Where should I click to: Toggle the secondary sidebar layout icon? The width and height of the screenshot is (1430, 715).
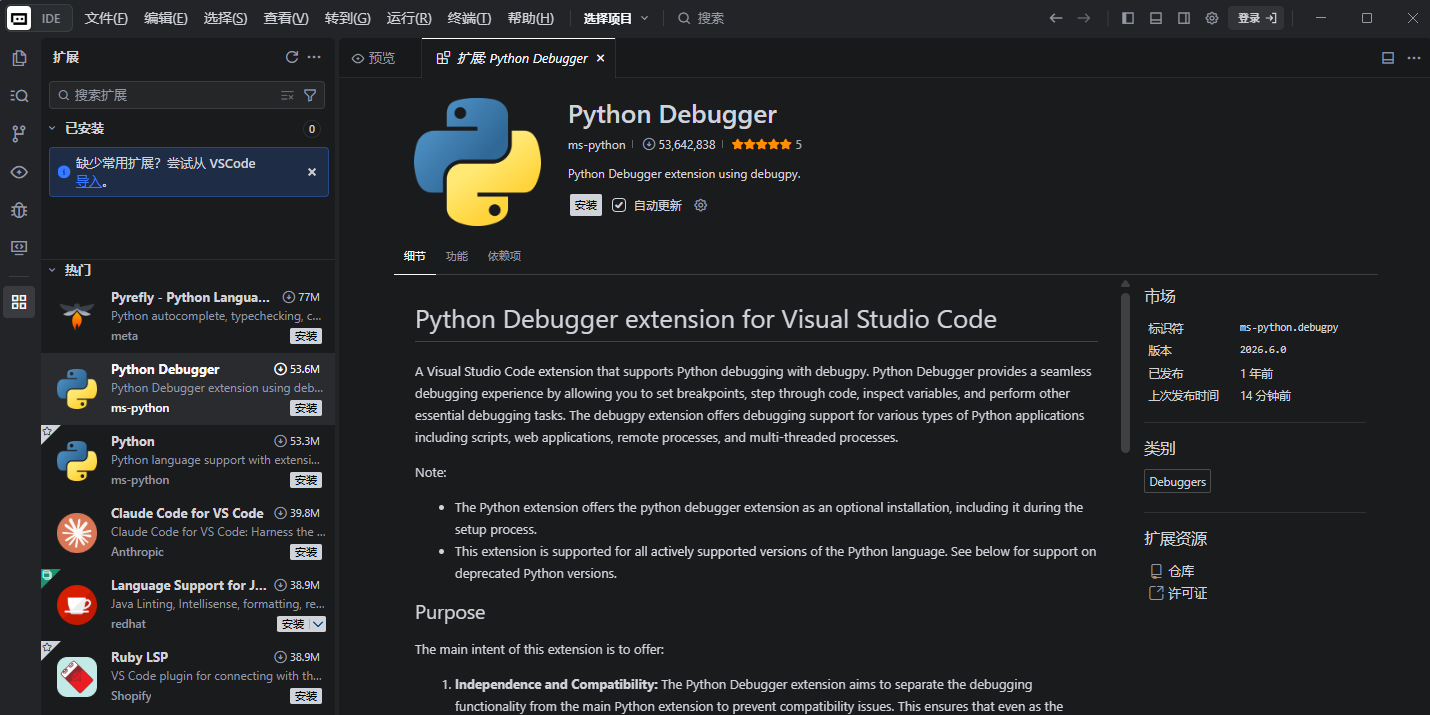click(x=1184, y=18)
